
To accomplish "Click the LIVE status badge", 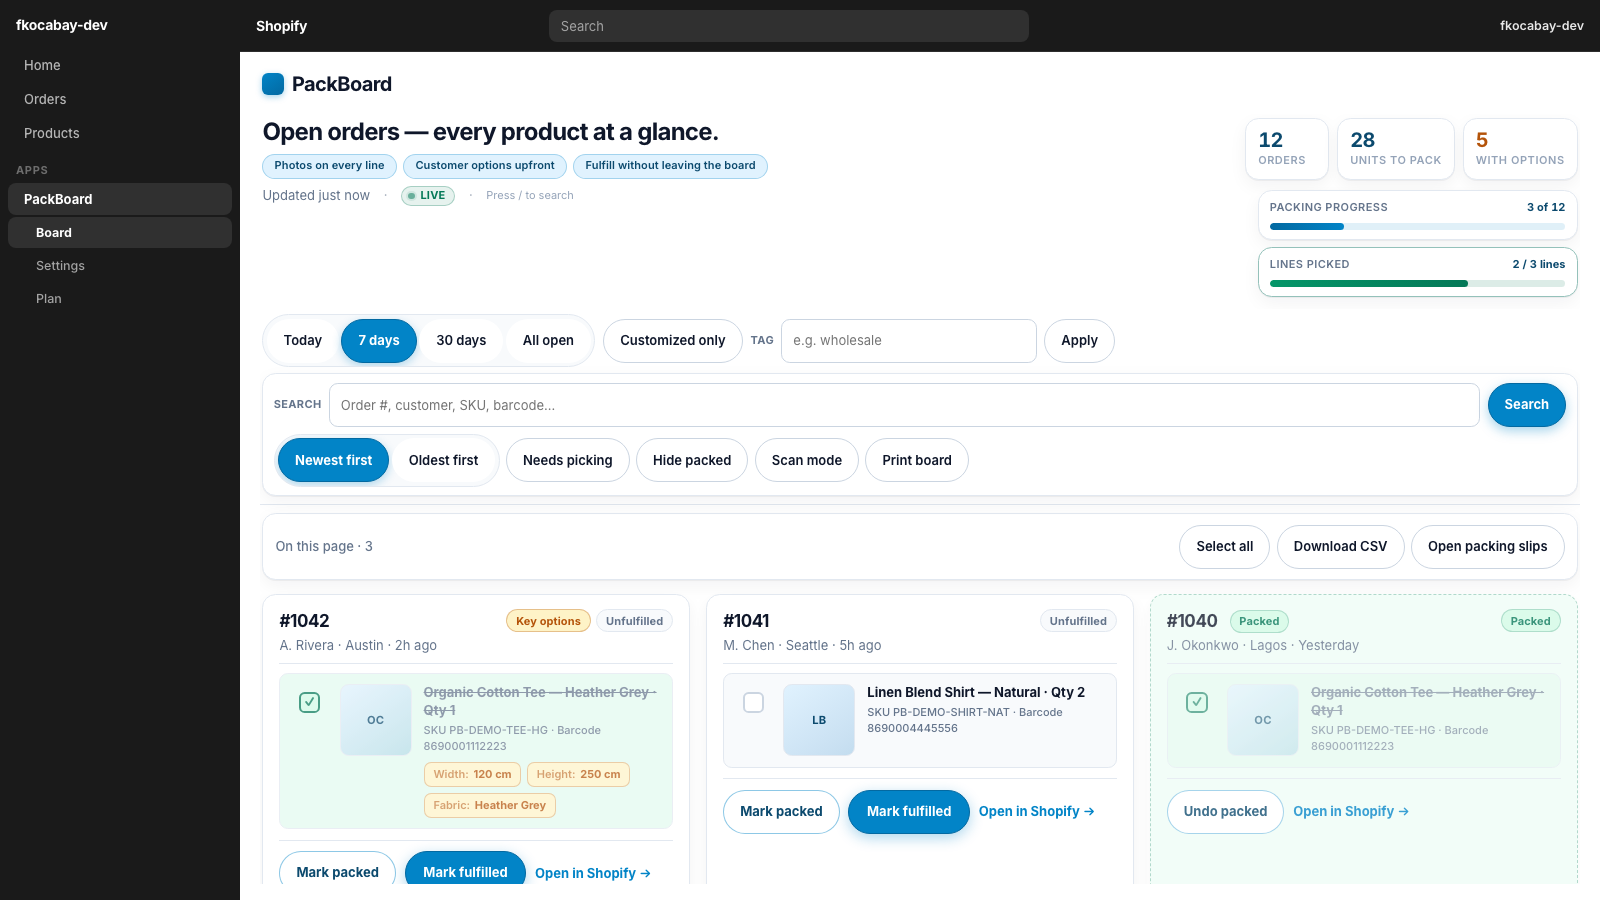I will click(428, 196).
